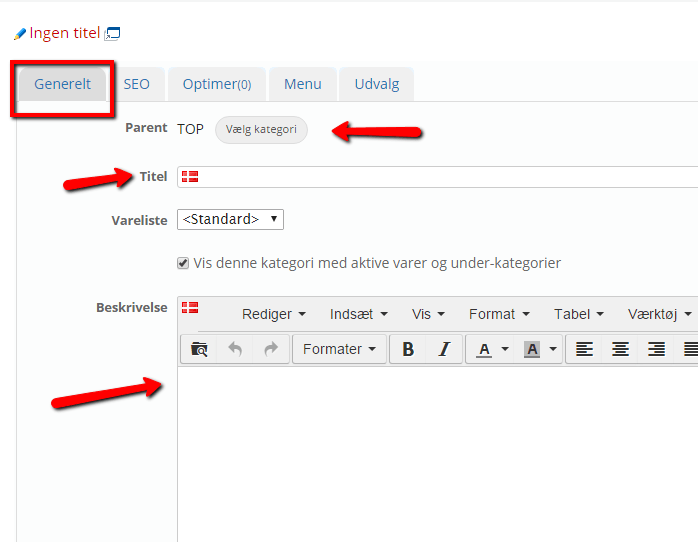Click the pencil edit icon beside Ingen titel

pyautogui.click(x=20, y=34)
